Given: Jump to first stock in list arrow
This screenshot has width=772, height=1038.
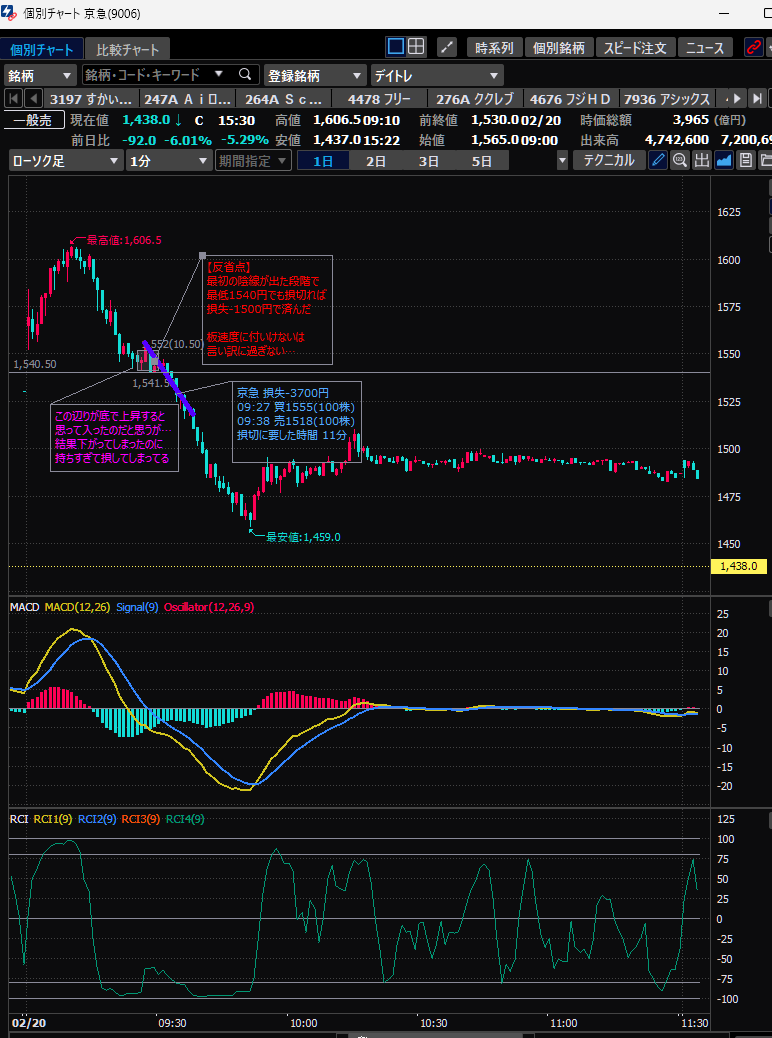Looking at the screenshot, I should pos(14,98).
